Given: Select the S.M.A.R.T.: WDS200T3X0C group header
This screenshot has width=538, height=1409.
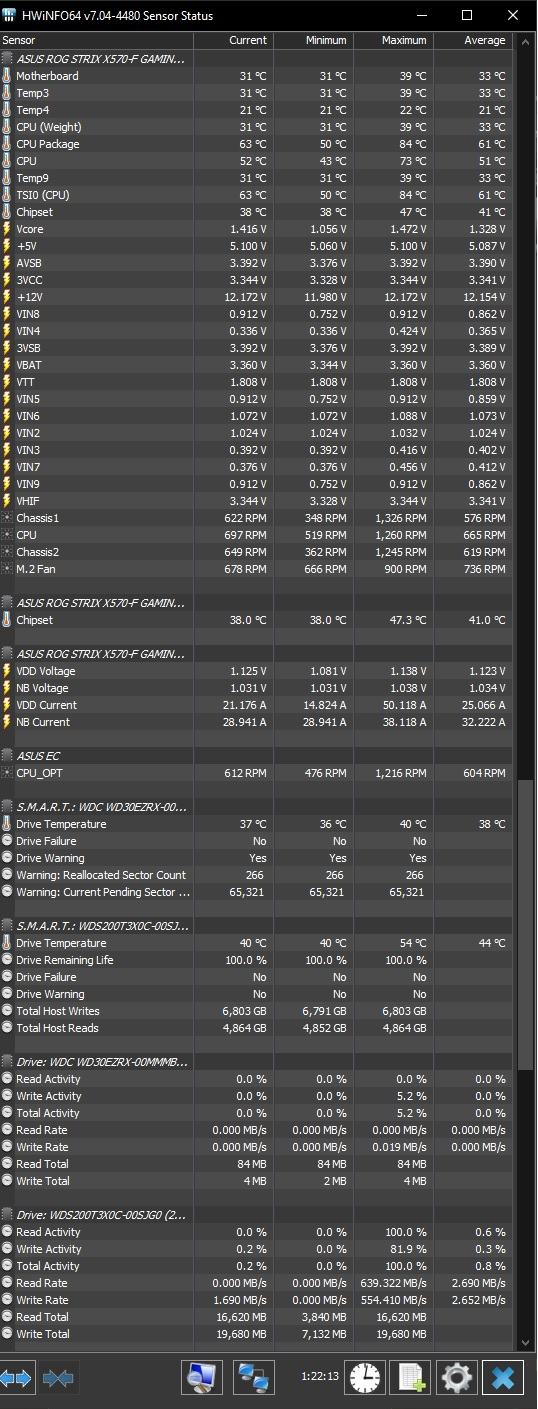Looking at the screenshot, I should click(x=256, y=926).
